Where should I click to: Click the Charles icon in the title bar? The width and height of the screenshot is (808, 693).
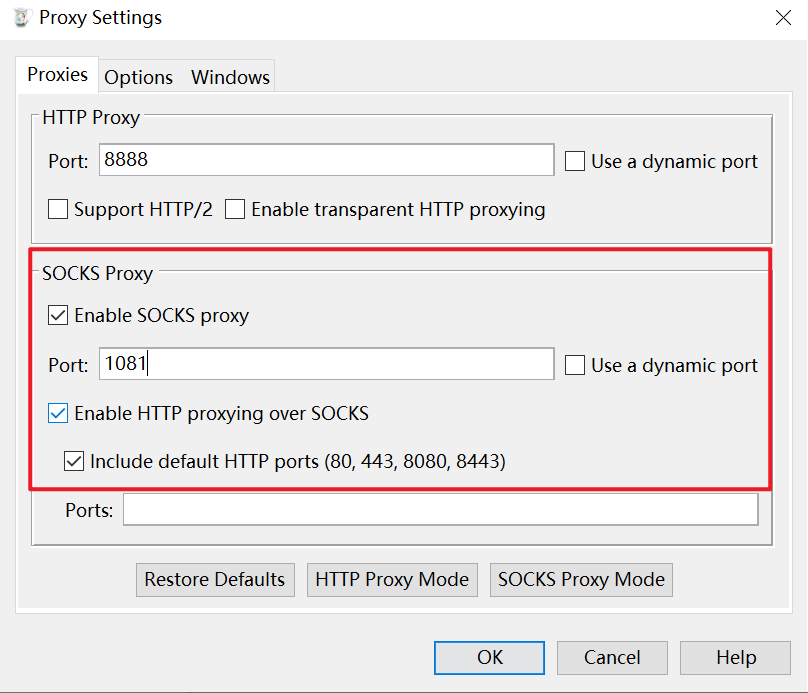(20, 18)
